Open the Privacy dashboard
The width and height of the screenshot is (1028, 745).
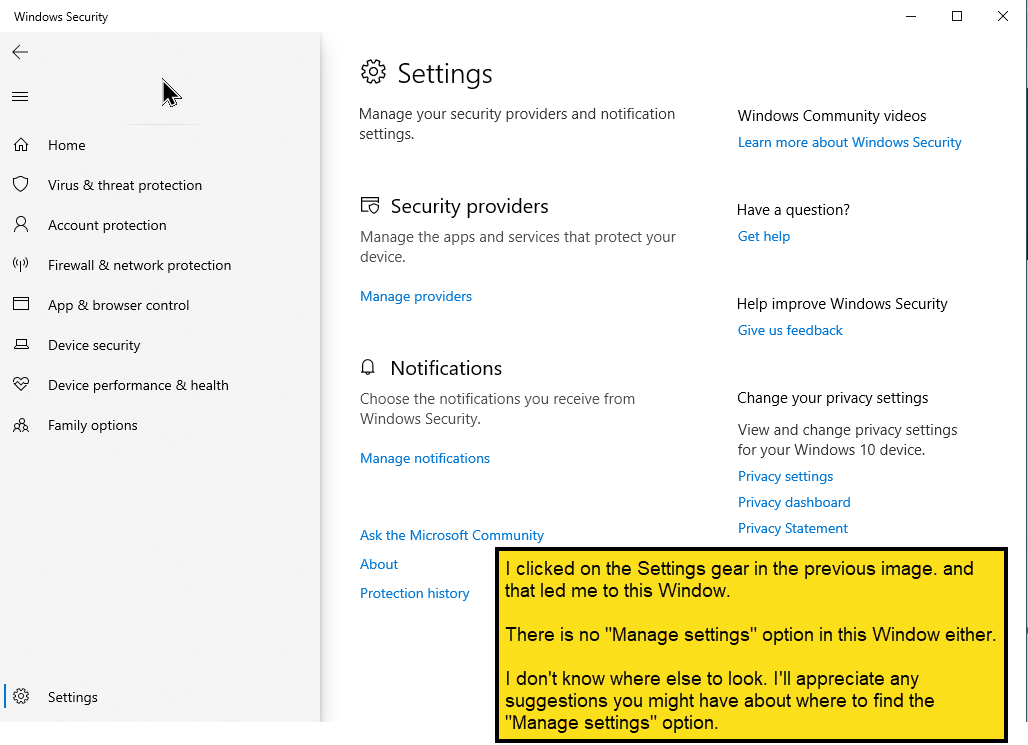click(793, 502)
